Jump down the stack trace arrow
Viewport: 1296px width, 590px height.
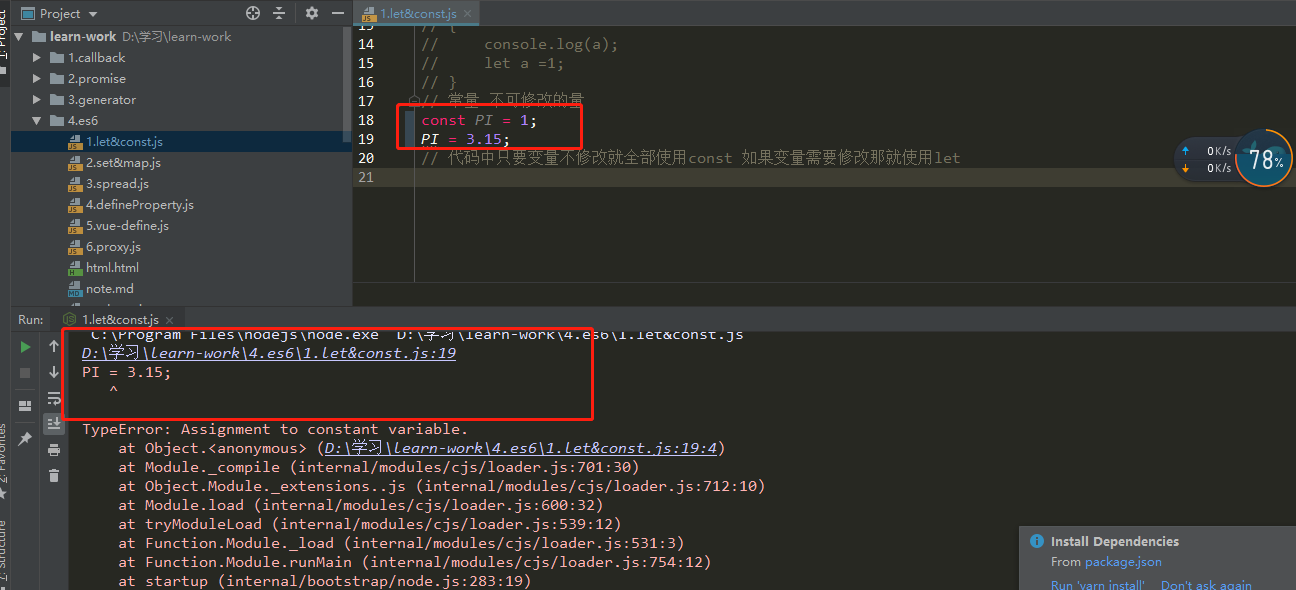[54, 373]
